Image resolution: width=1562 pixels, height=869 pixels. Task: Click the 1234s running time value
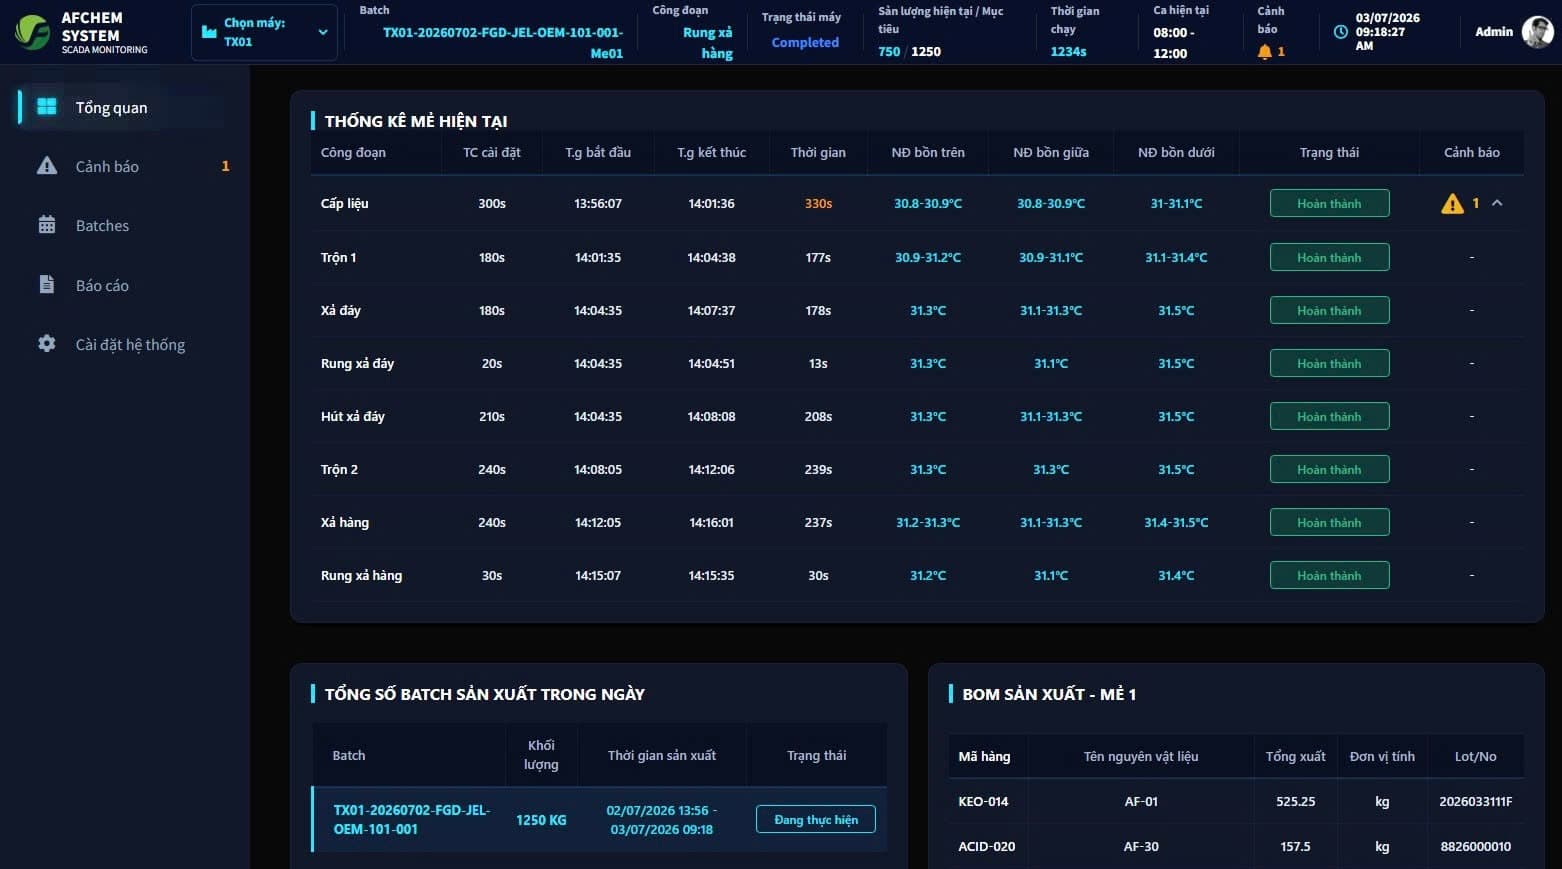(x=1068, y=51)
